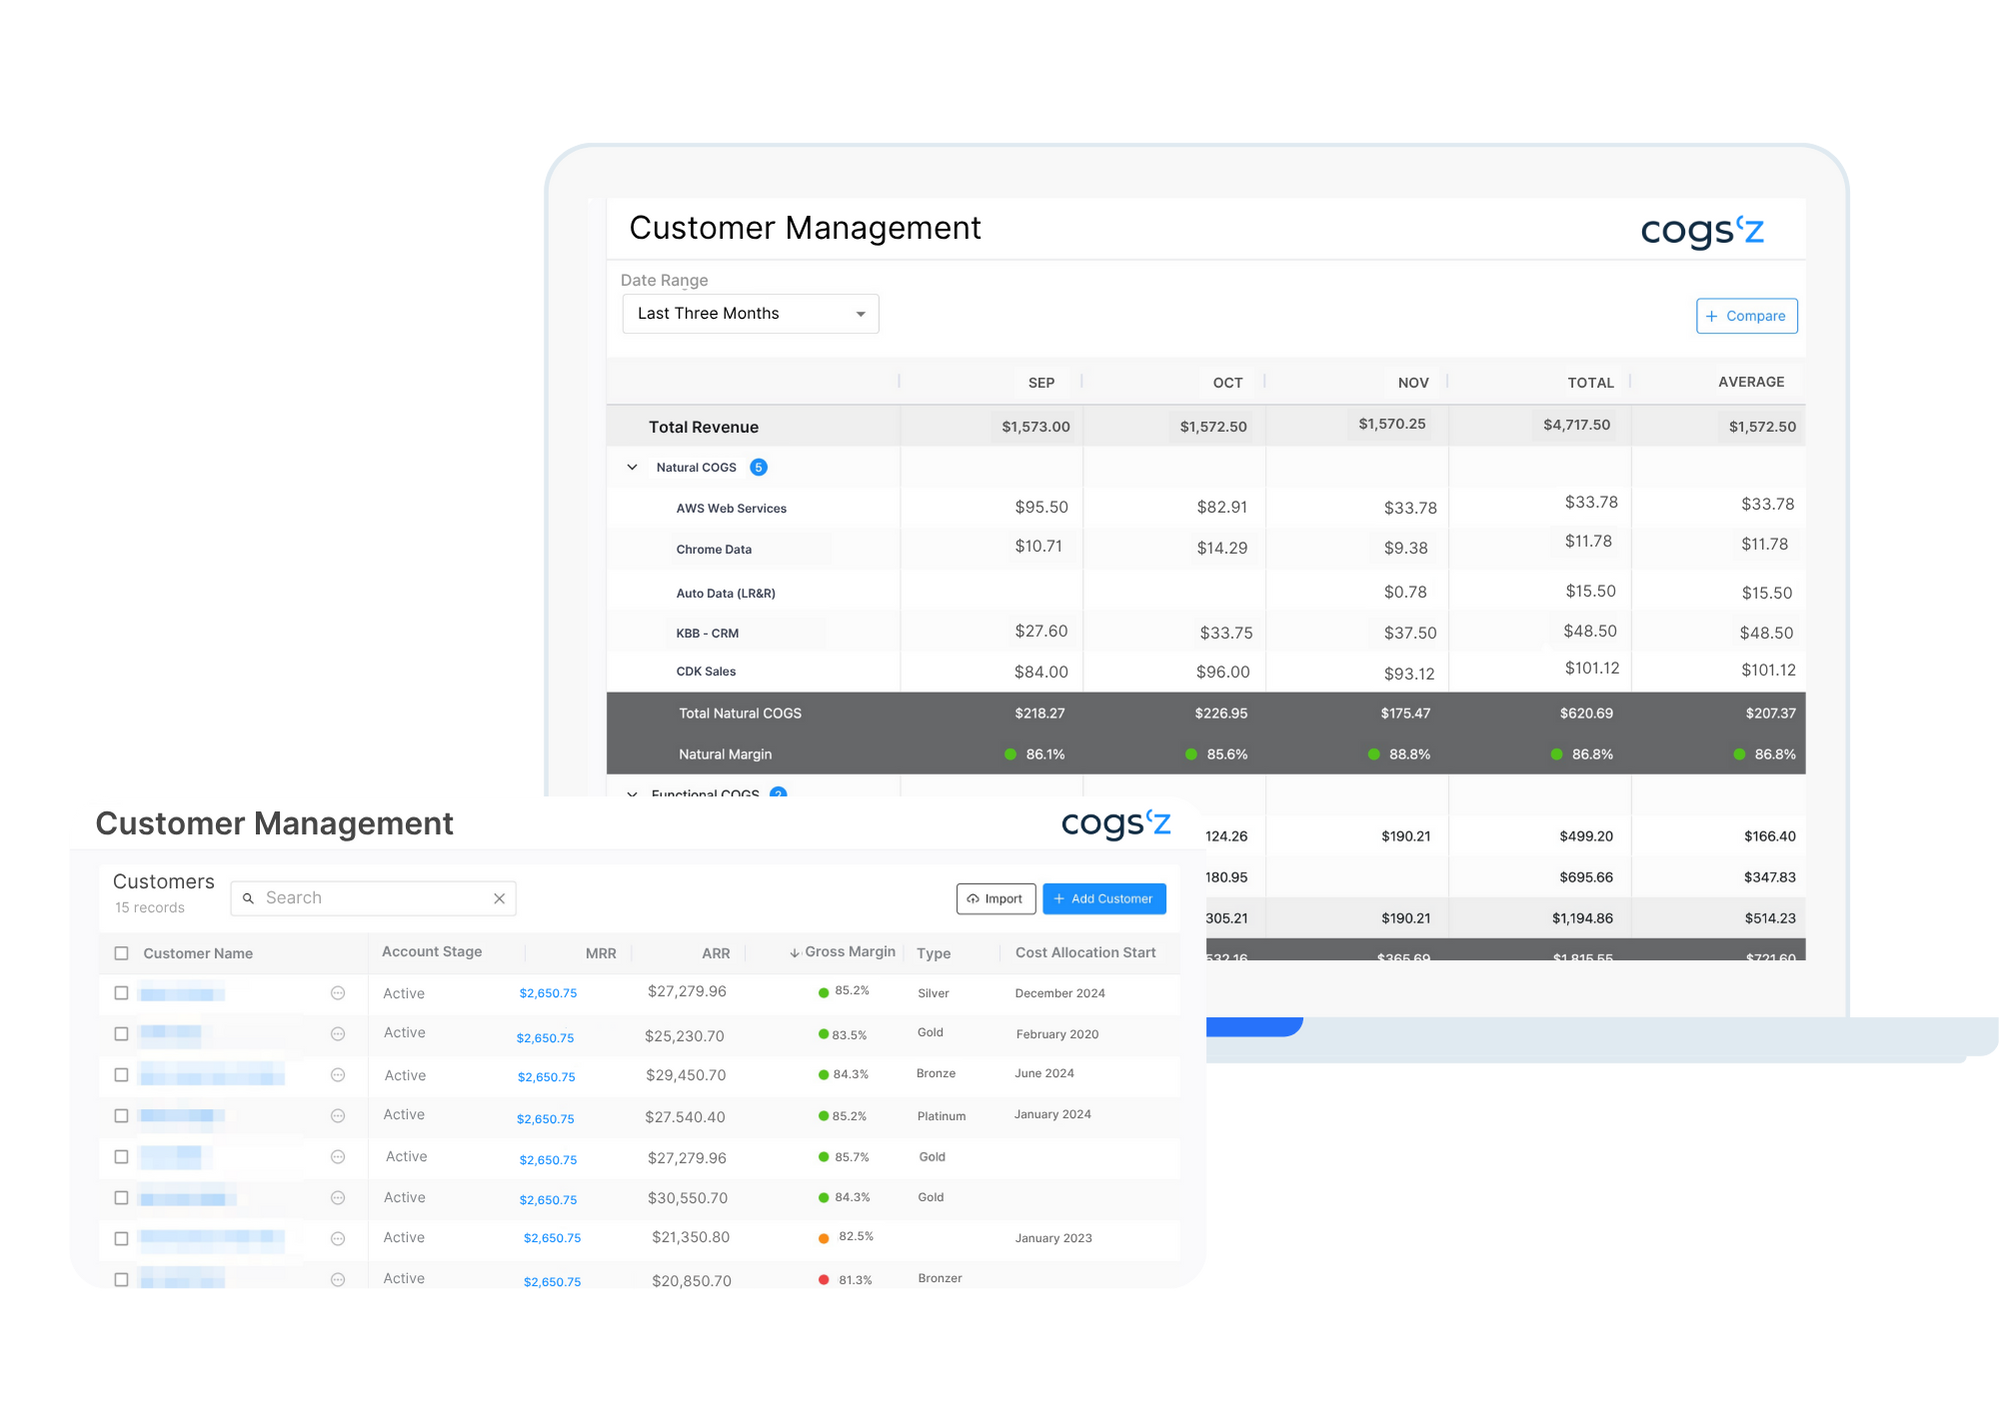This screenshot has height=1428, width=2000.
Task: Click the cloud icon on Import button
Action: pos(972,899)
